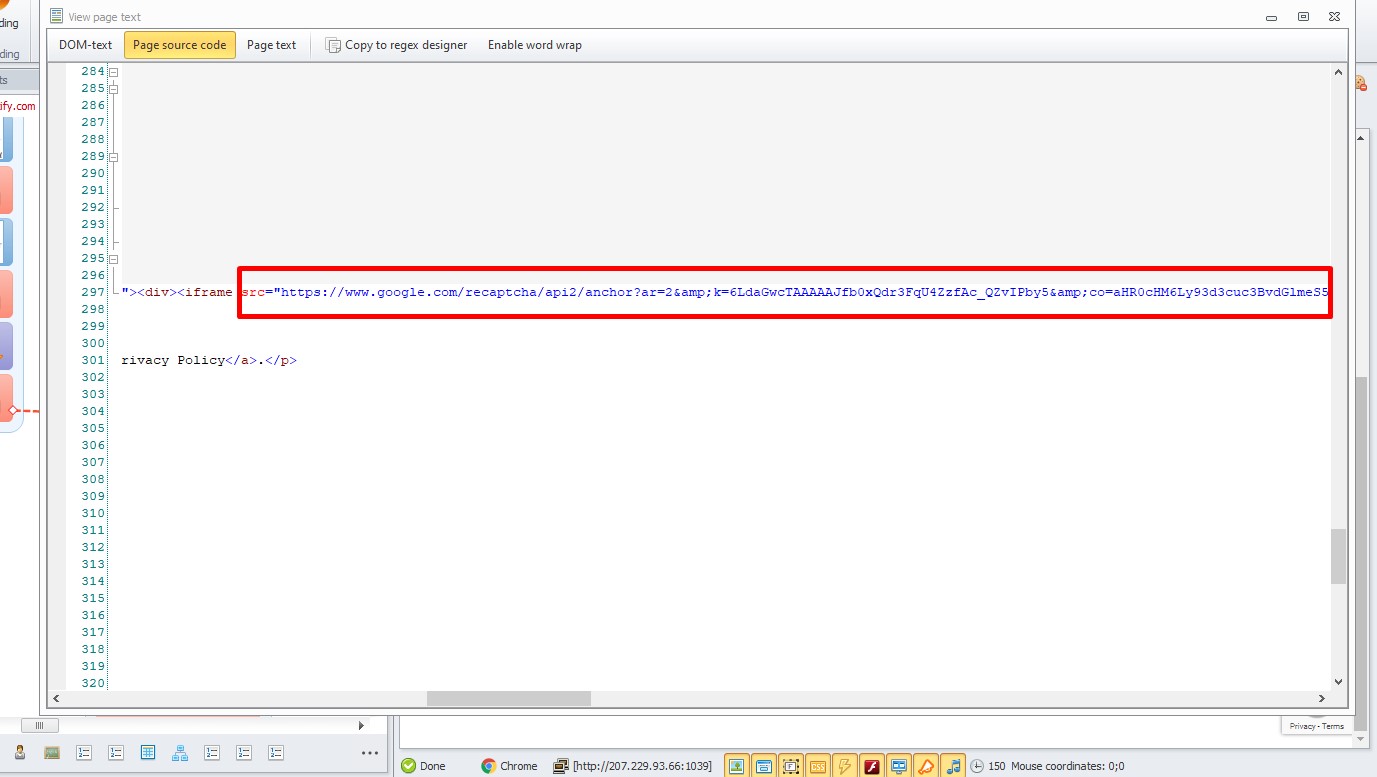Click the table grid icon in bottom panel

[148, 752]
